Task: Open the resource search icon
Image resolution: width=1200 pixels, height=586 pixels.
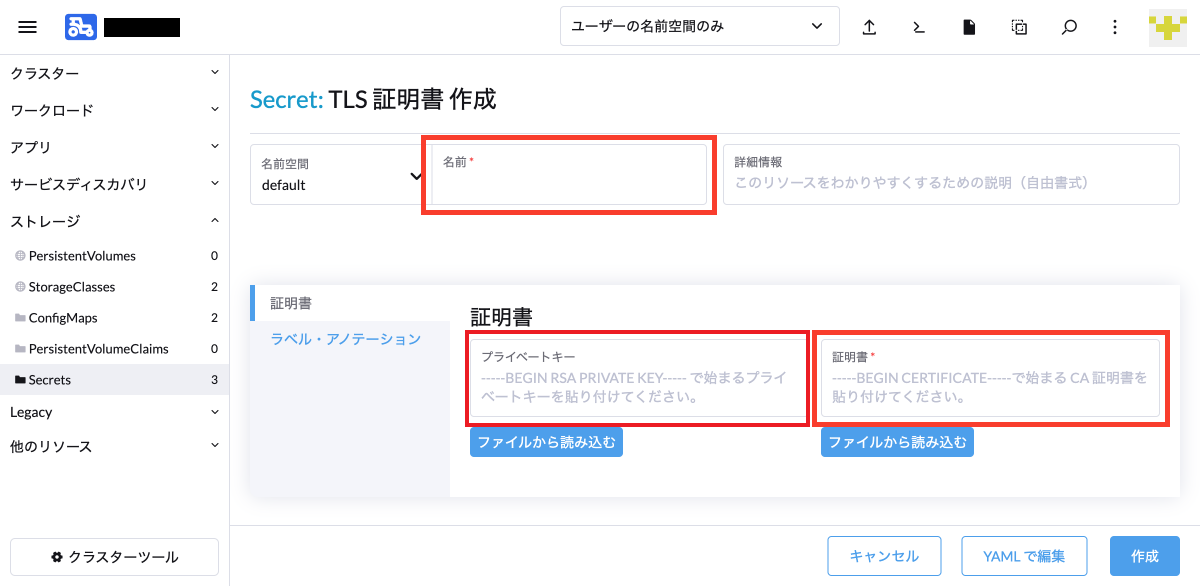Action: (1069, 27)
